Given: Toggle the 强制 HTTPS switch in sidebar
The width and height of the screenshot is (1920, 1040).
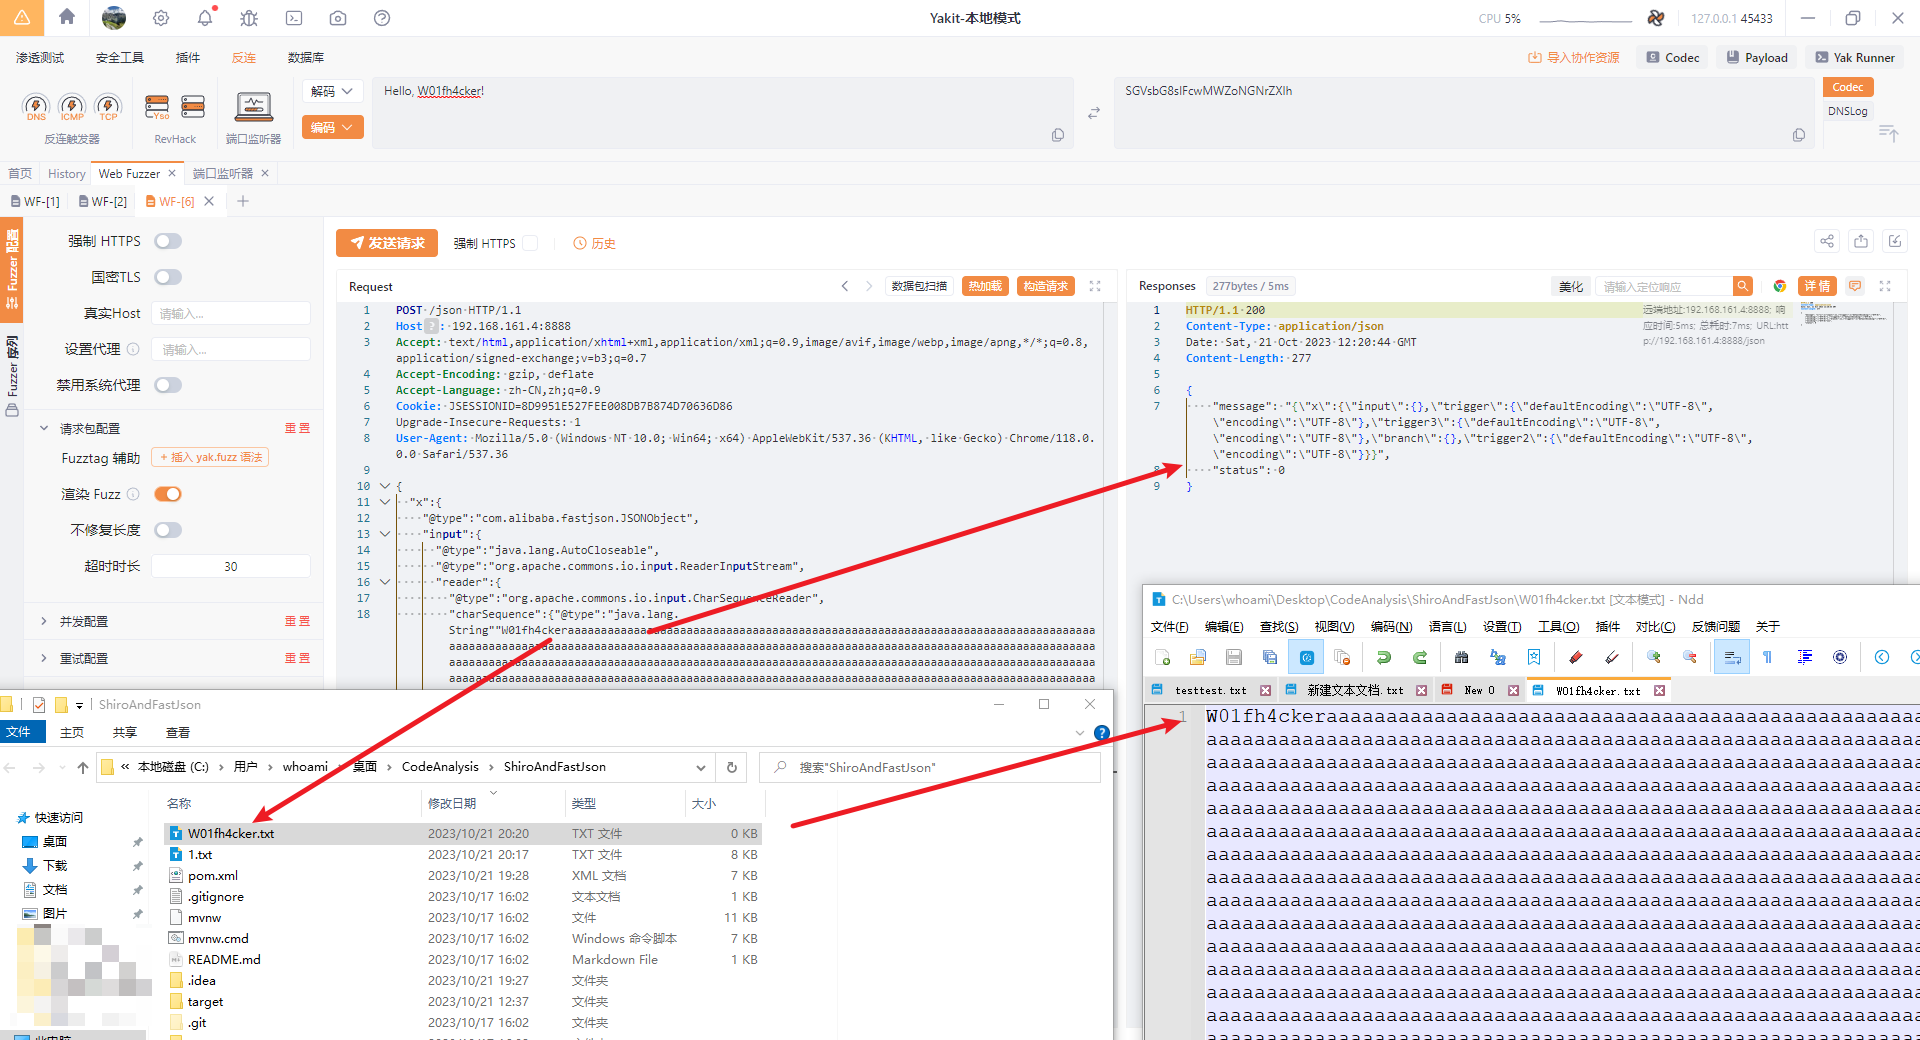Looking at the screenshot, I should tap(168, 241).
